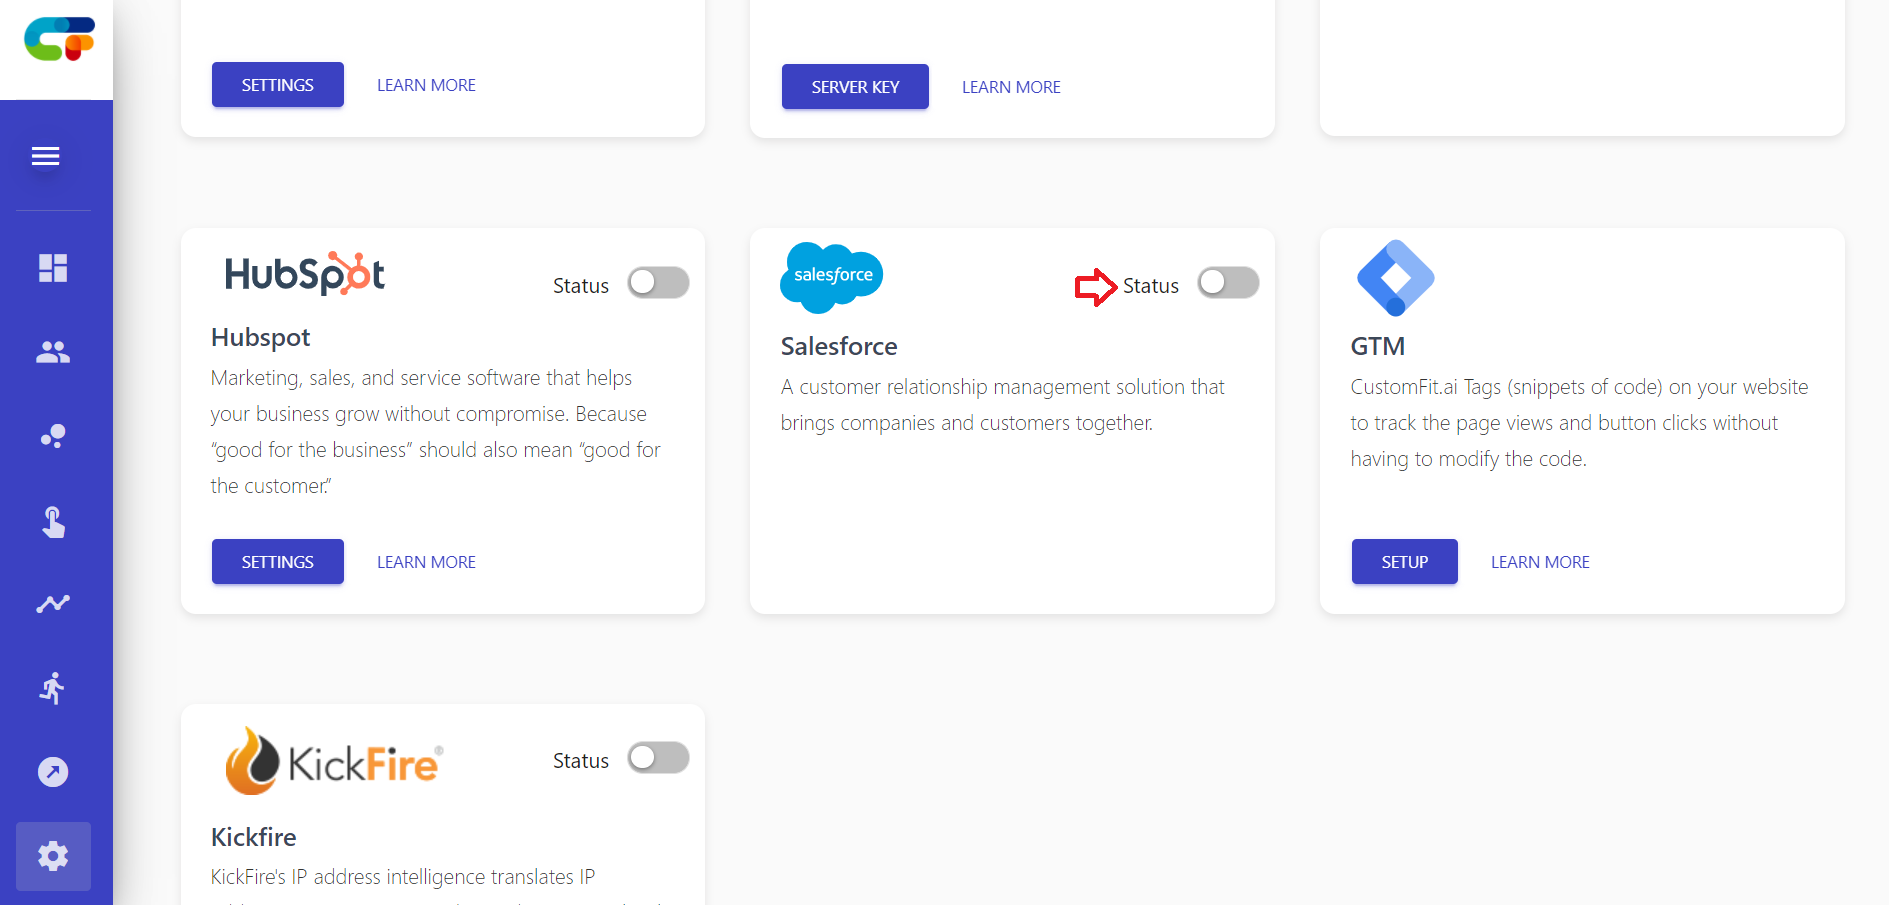
Task: Click the KickFire flame logo
Action: 334,762
